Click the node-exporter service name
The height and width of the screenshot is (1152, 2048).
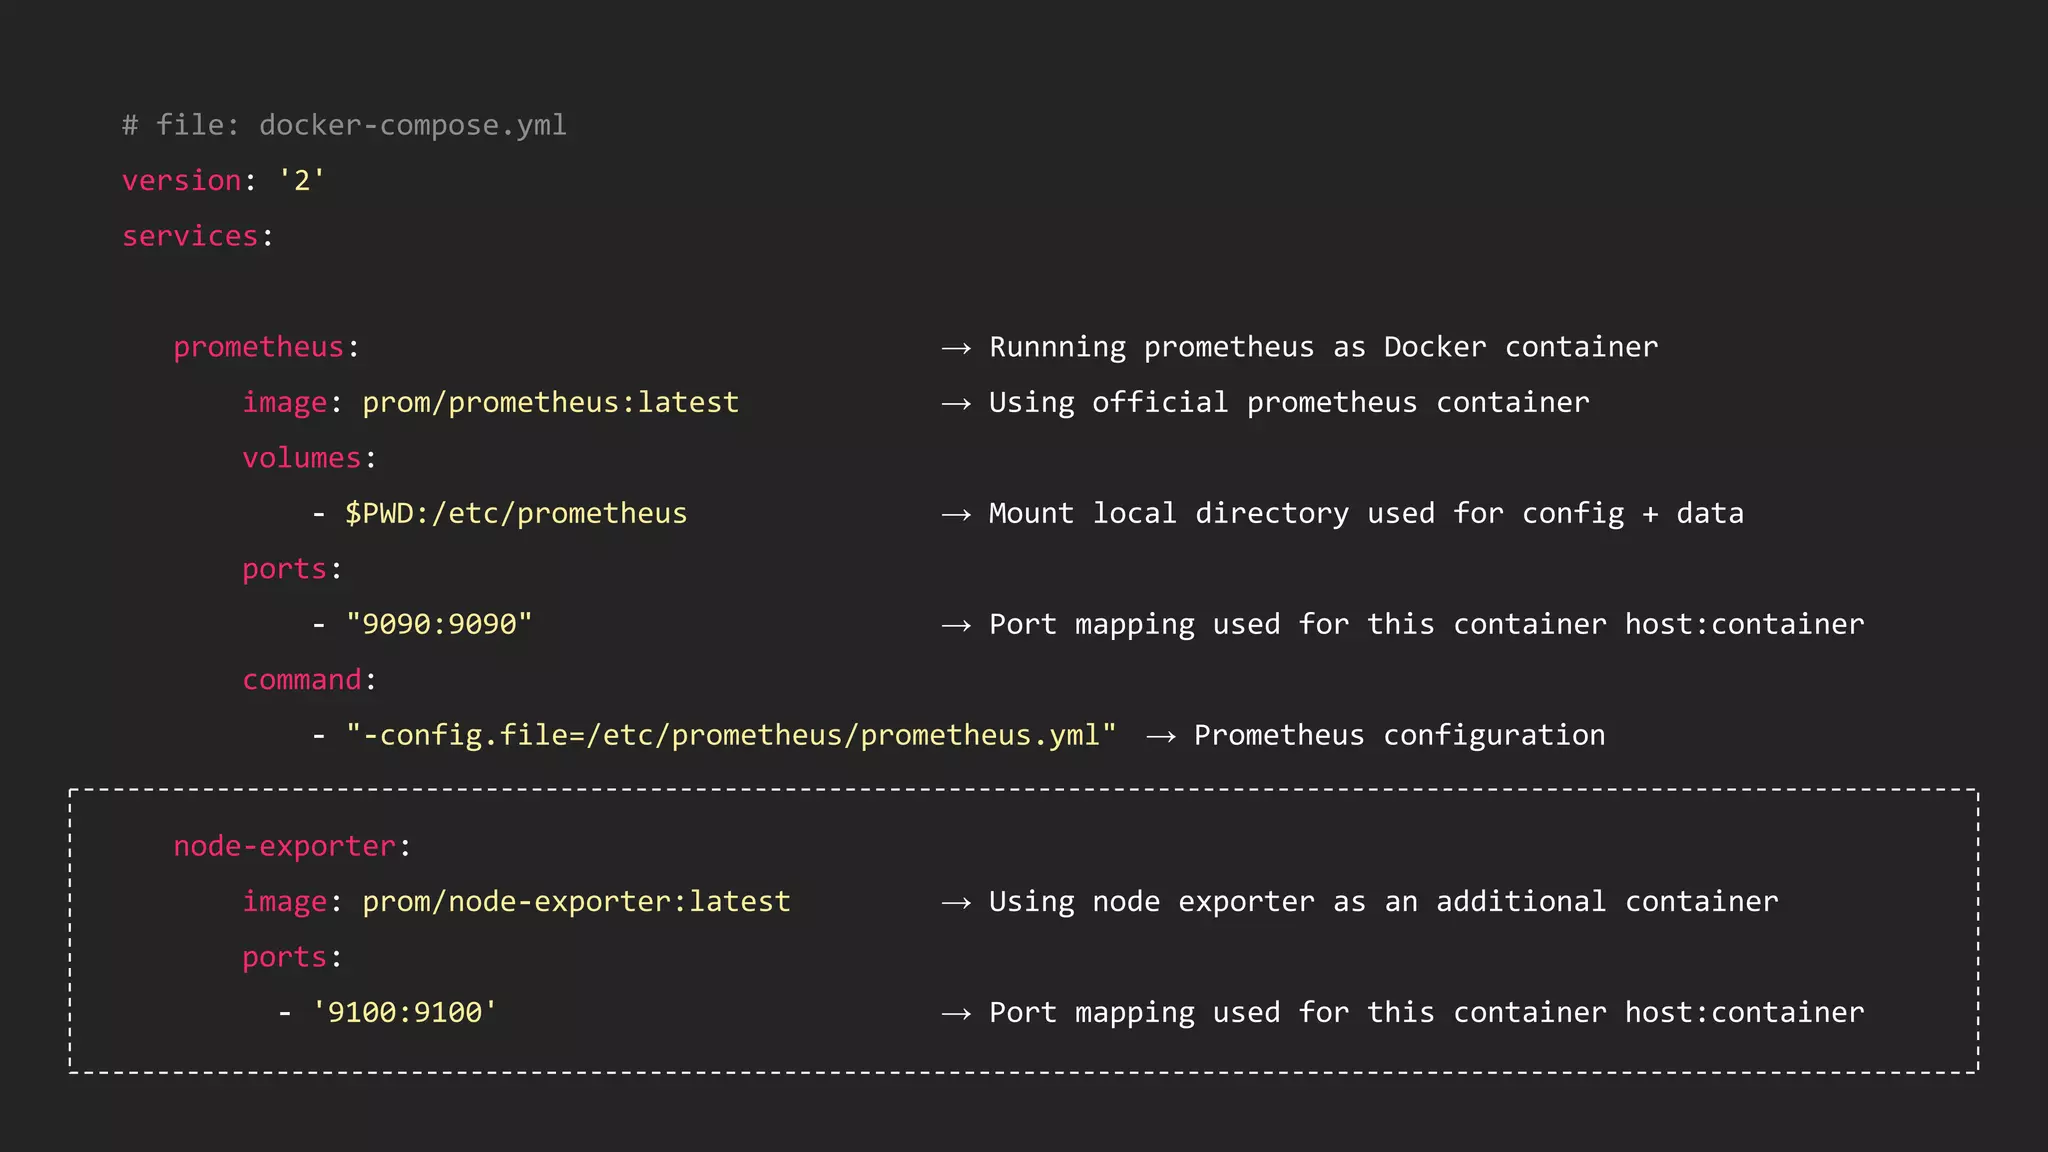point(284,846)
